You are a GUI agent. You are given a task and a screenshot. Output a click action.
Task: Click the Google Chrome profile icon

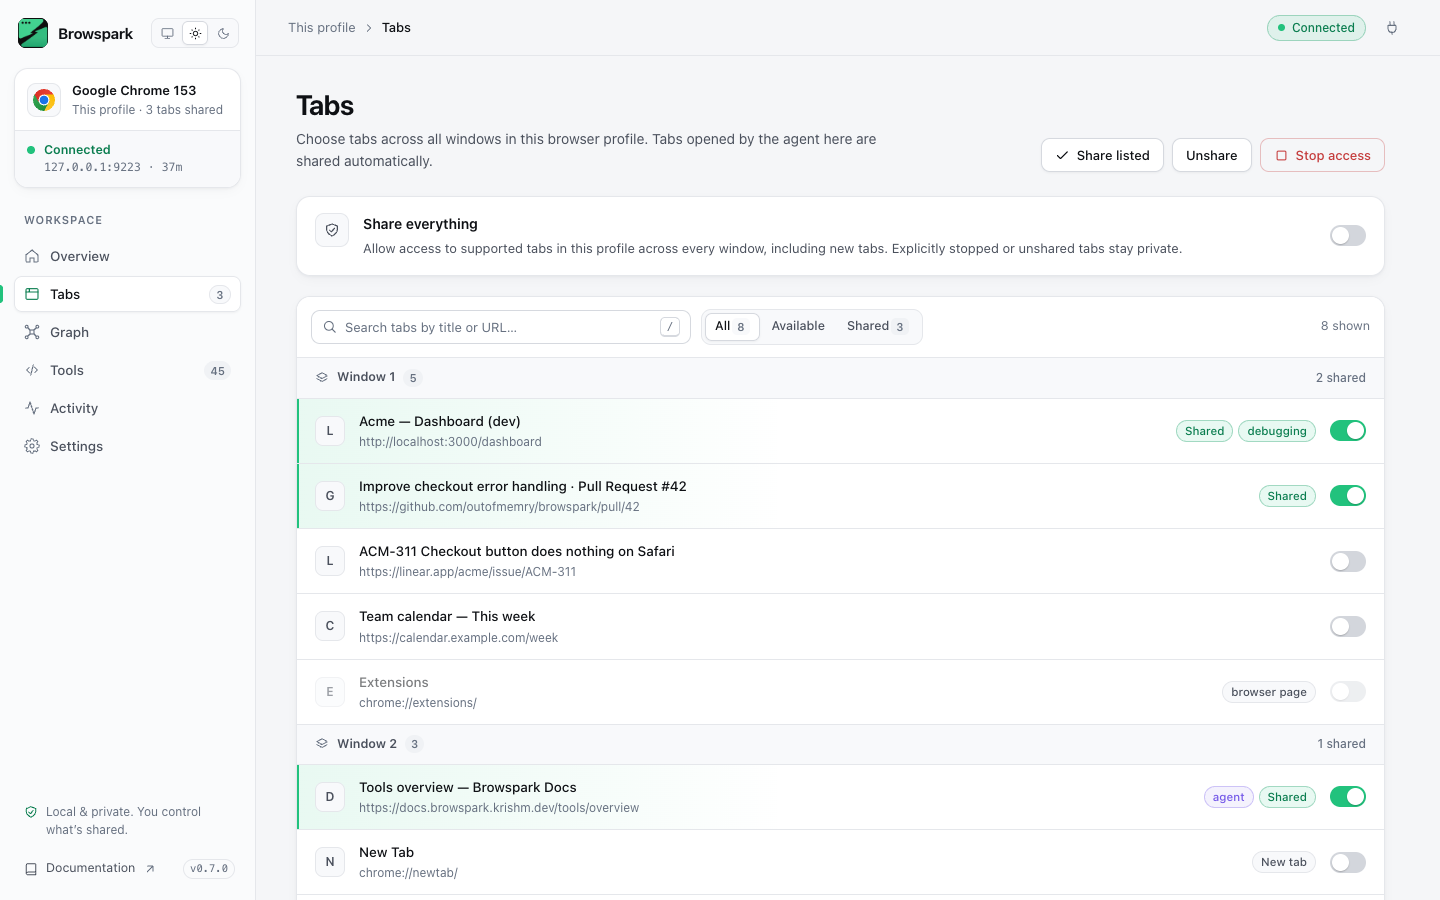(44, 100)
